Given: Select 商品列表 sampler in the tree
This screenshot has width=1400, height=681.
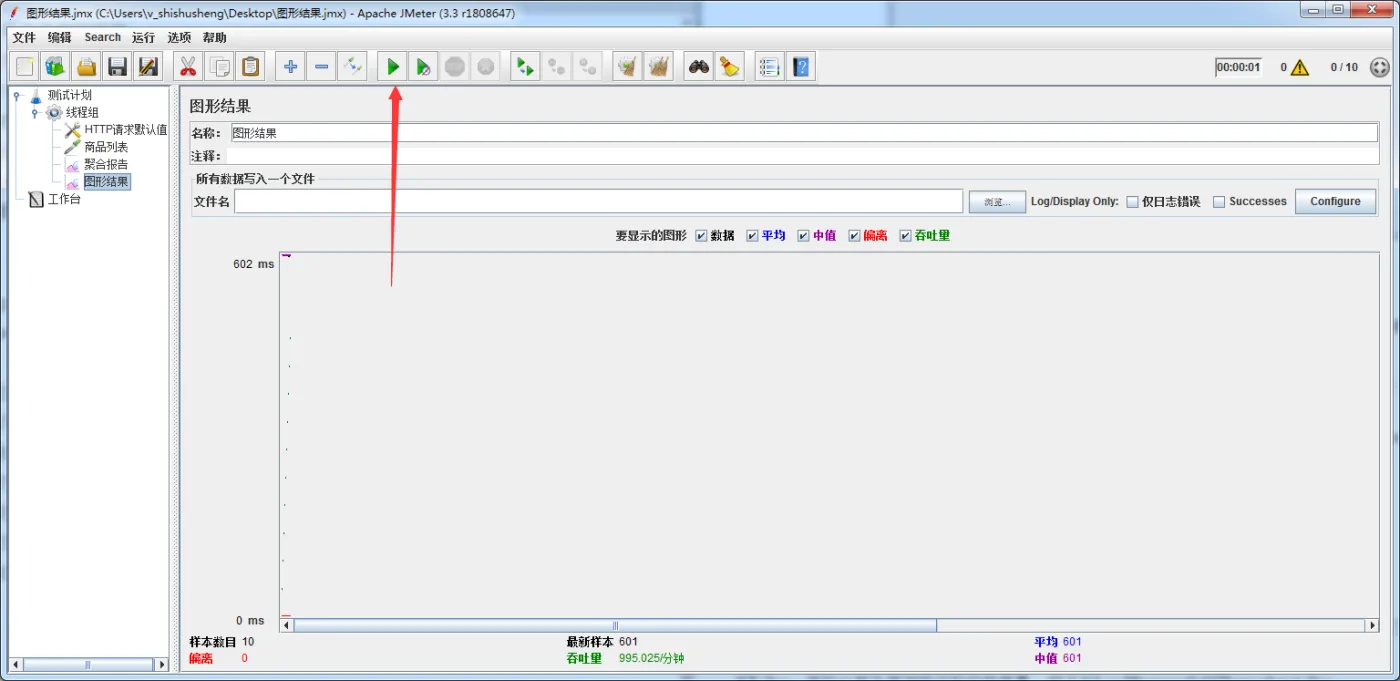Looking at the screenshot, I should pos(106,147).
